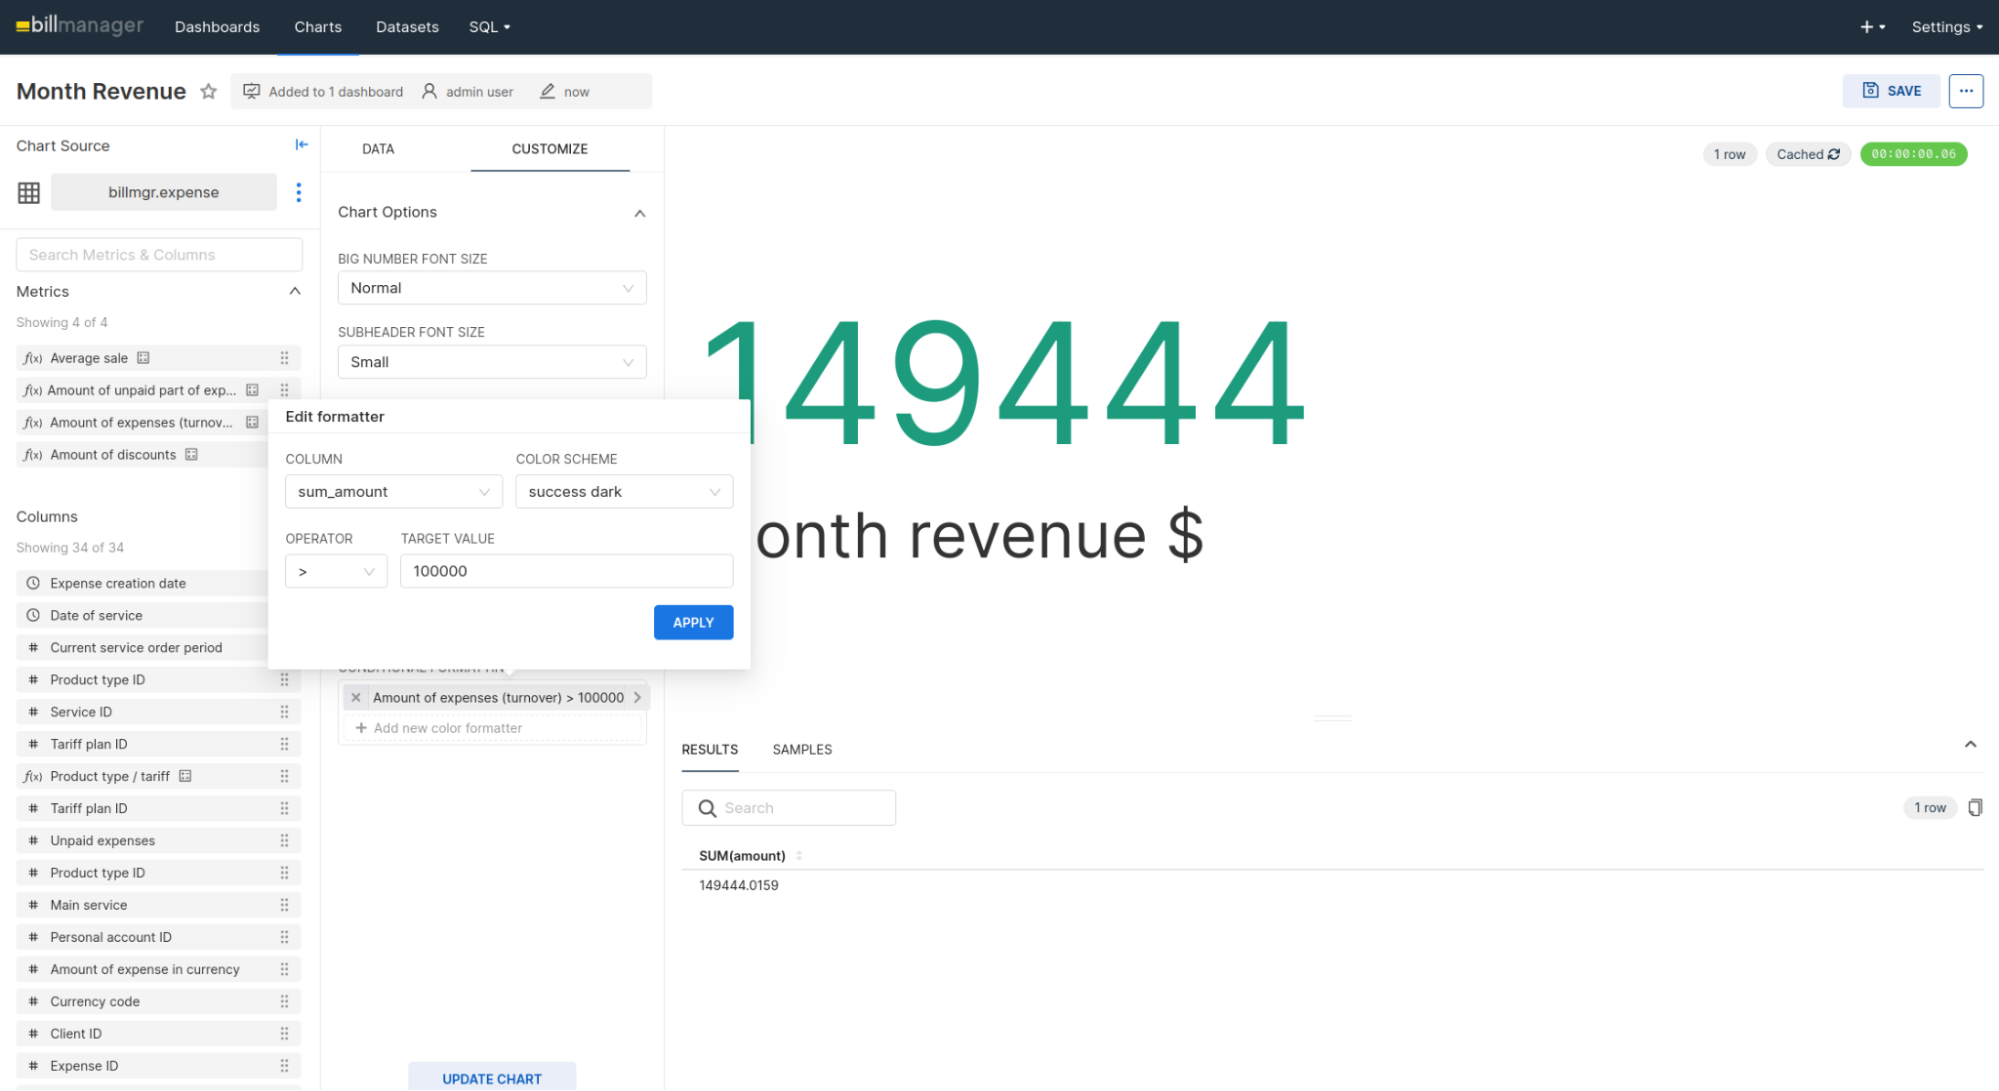Click the results Search field
Viewport: 1999px width, 1091px height.
click(x=789, y=808)
